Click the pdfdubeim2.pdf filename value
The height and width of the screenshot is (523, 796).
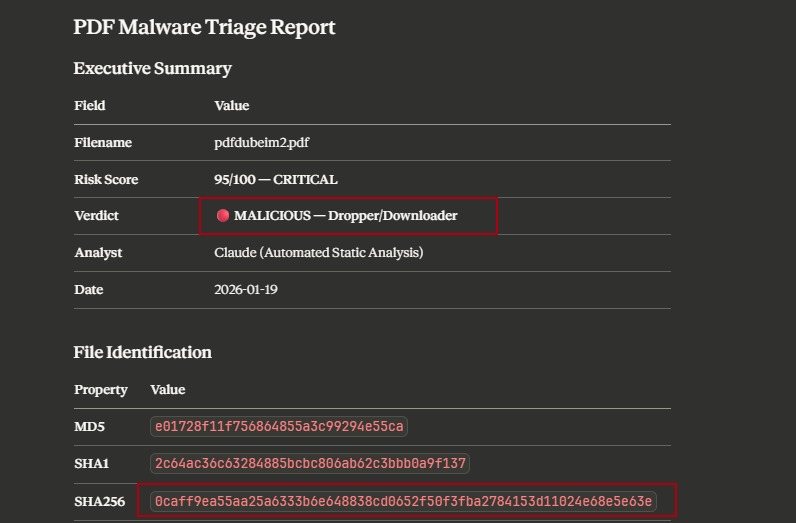click(261, 143)
